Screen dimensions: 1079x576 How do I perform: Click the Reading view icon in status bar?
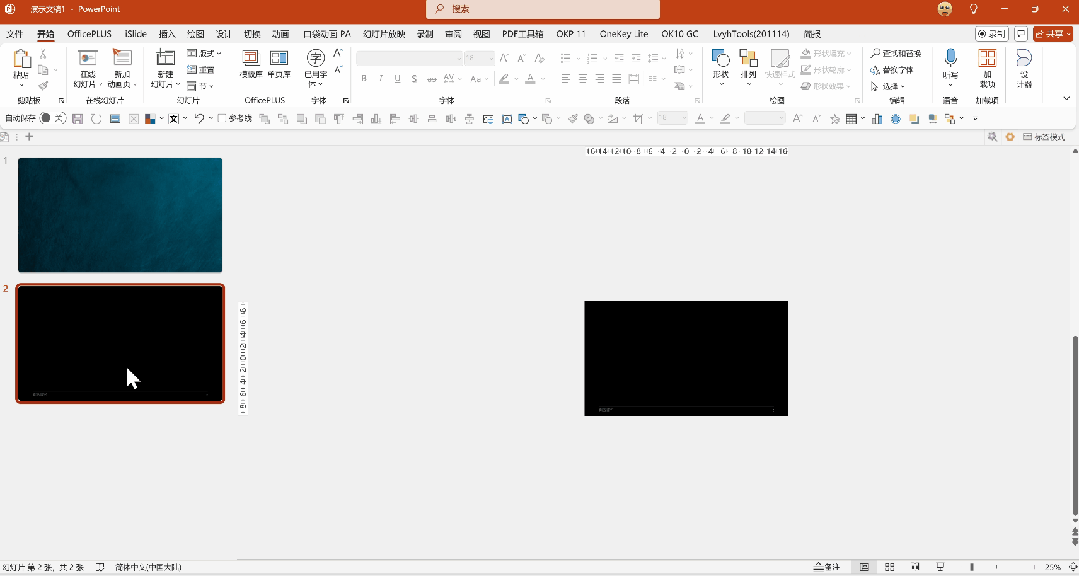coord(915,567)
